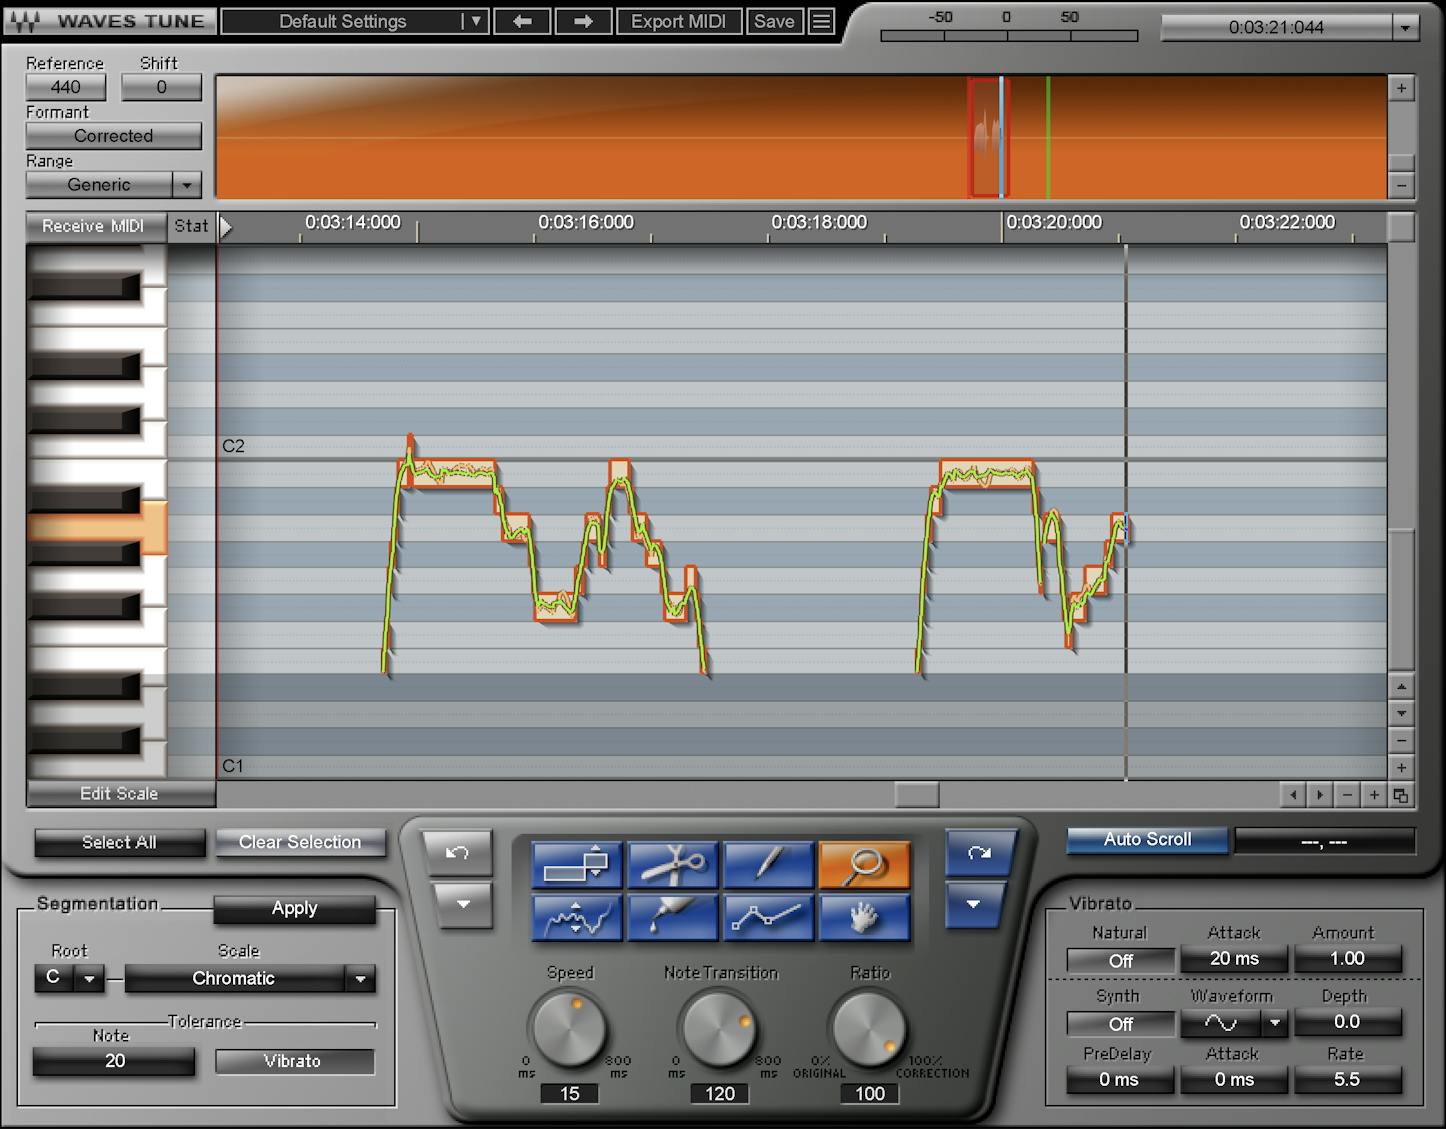Select the slope node tool
1446x1129 pixels.
click(768, 917)
